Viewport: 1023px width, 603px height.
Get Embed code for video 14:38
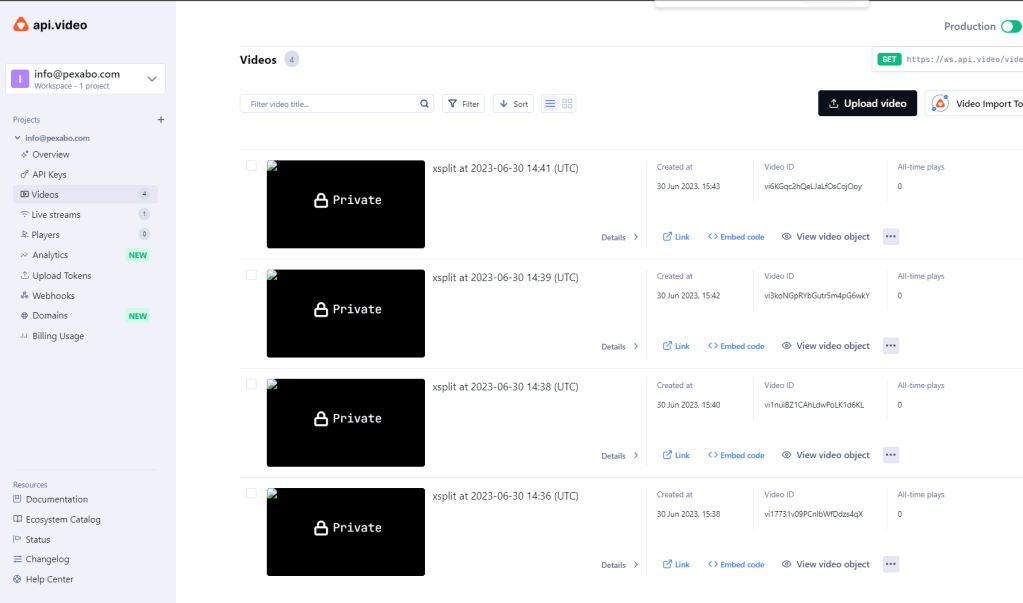(736, 455)
